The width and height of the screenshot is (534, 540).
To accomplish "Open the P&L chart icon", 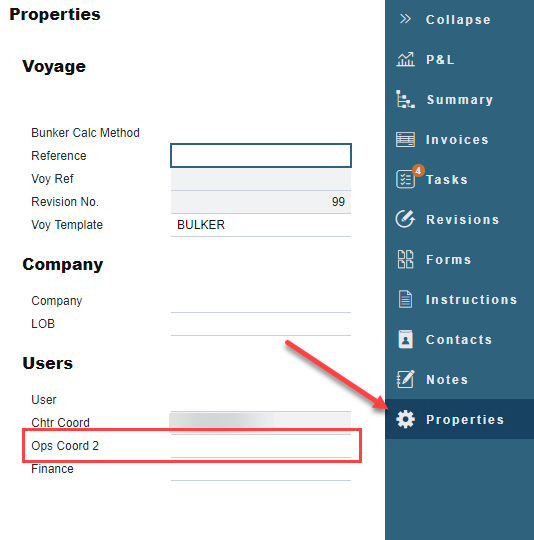I will 405,59.
